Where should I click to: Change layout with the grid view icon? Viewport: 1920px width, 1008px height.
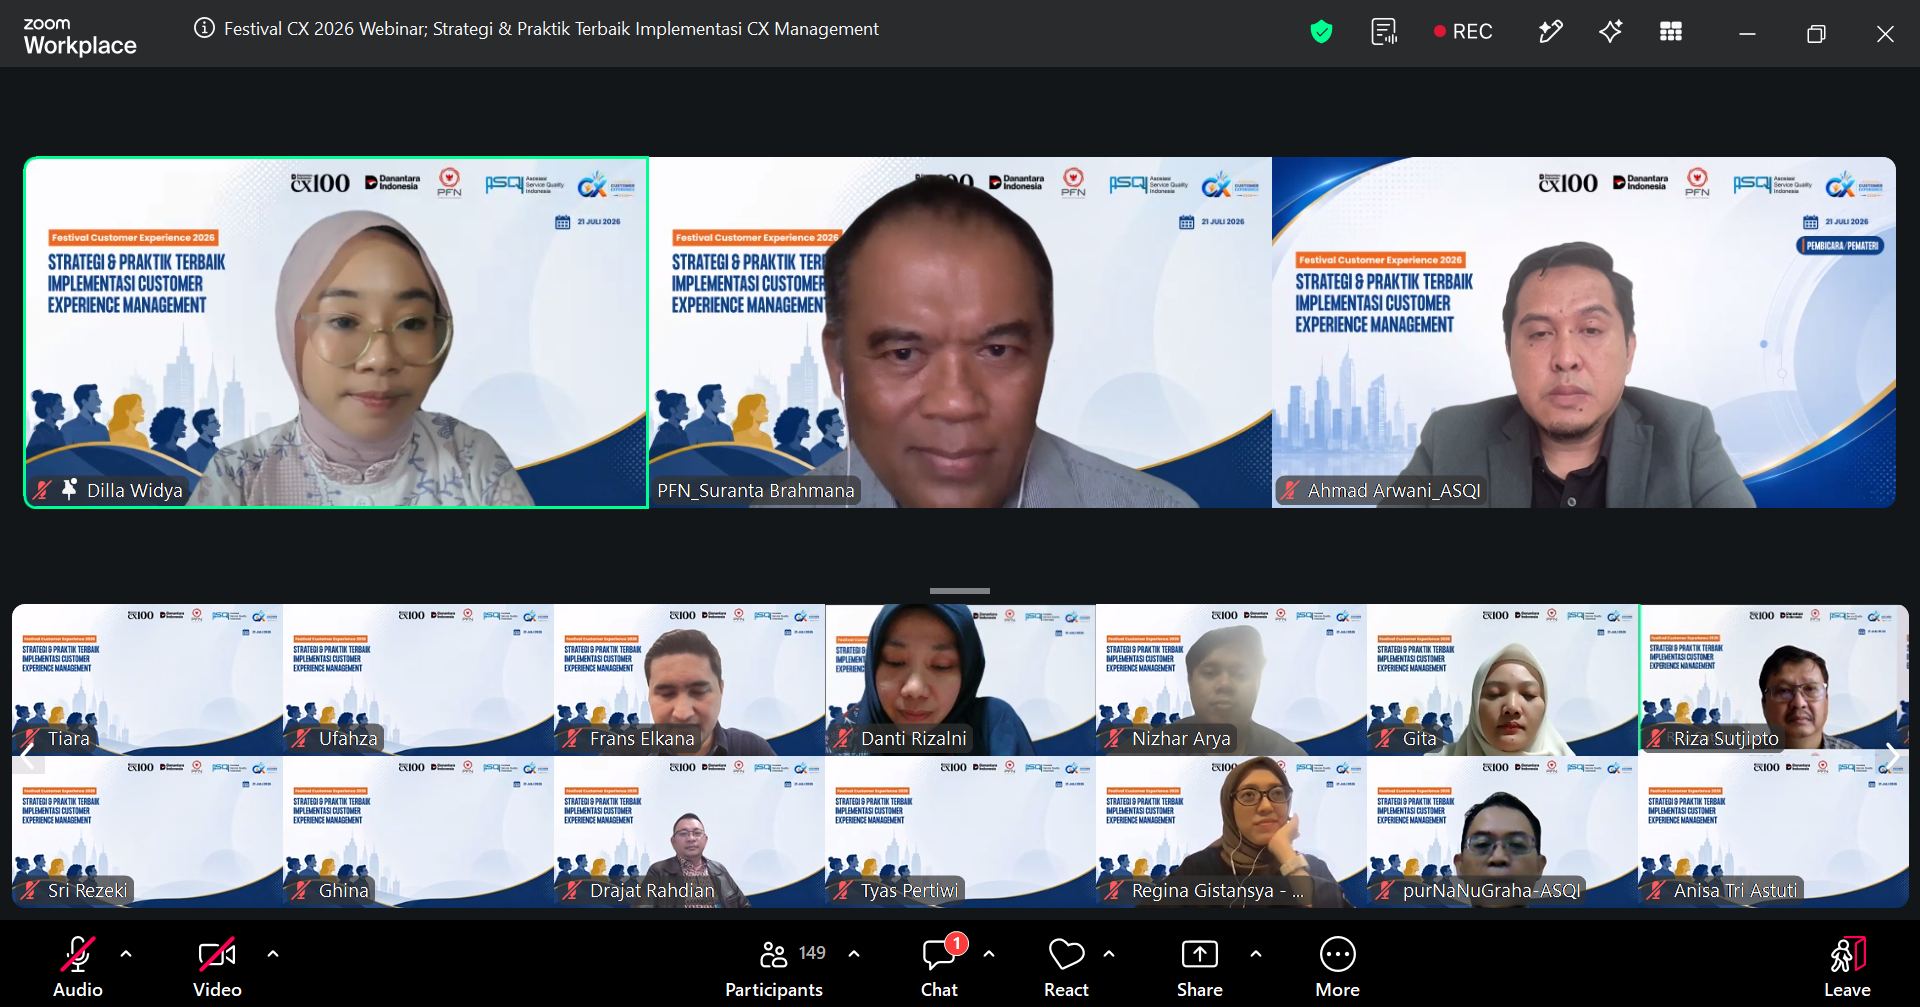point(1671,32)
